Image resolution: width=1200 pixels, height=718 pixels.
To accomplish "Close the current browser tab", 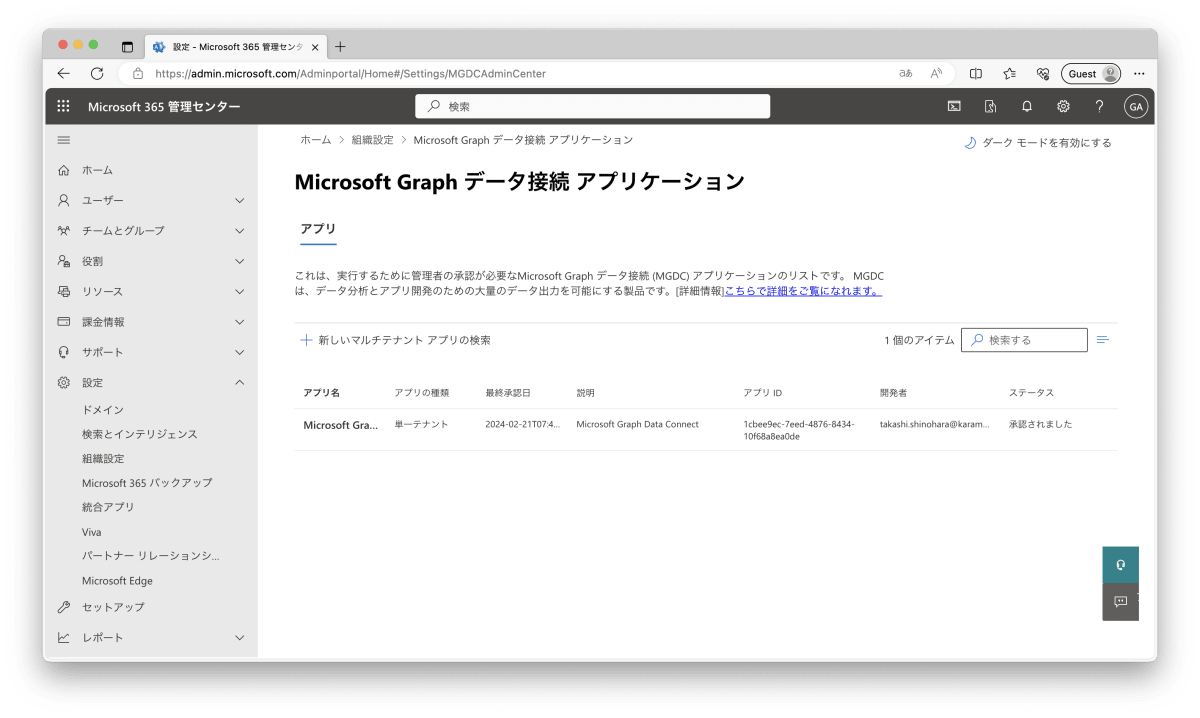I will (316, 47).
